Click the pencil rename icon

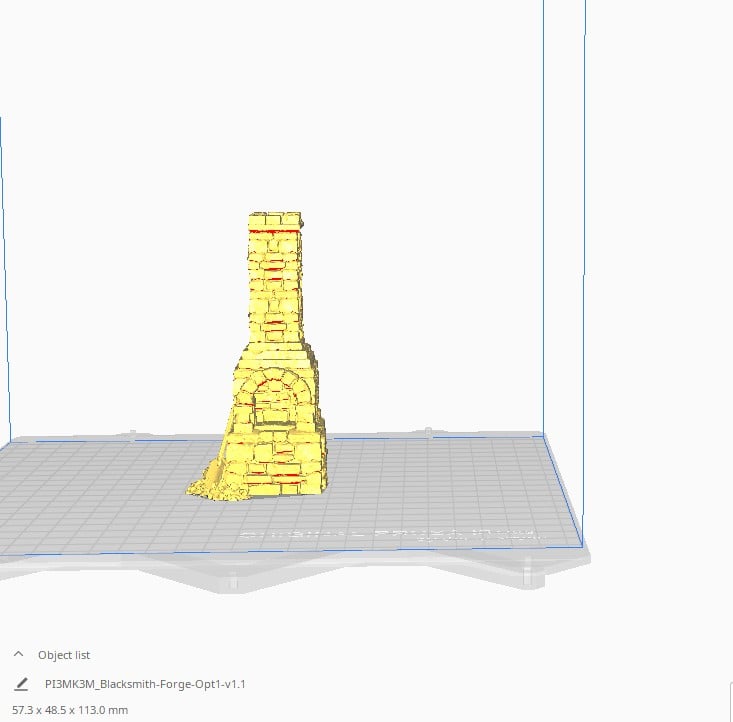22,684
